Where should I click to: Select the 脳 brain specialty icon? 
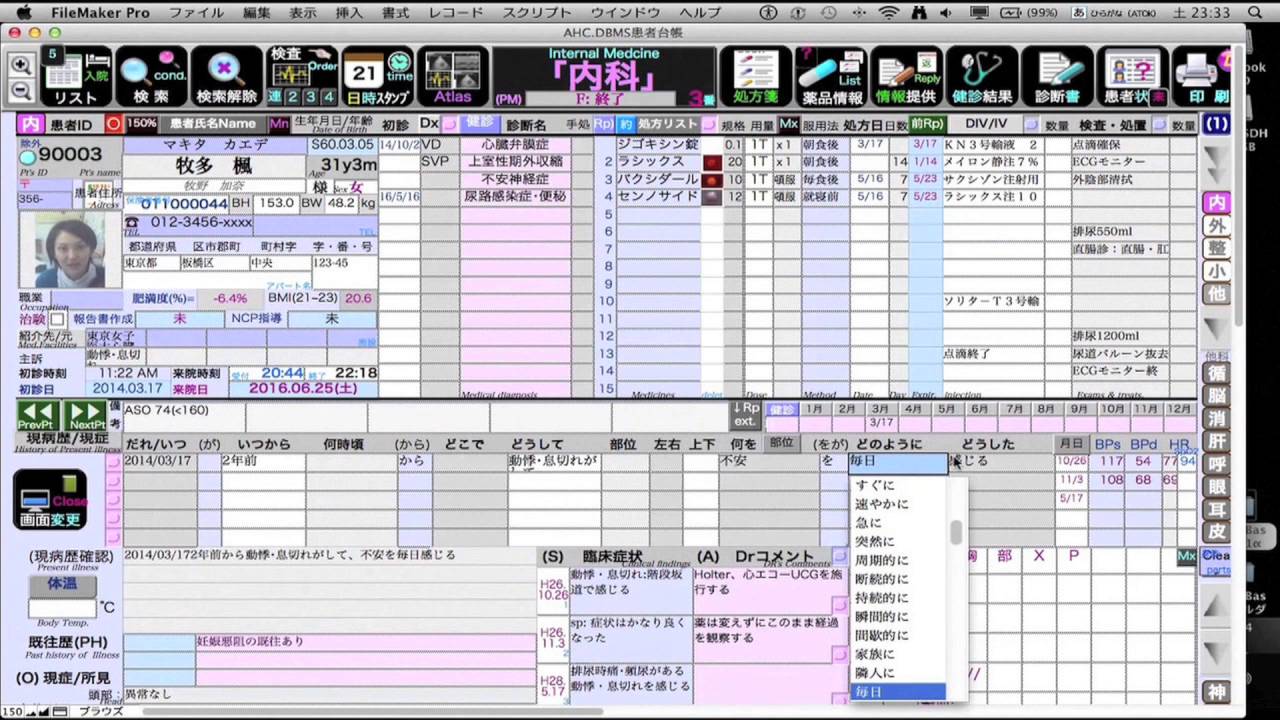tap(1216, 396)
